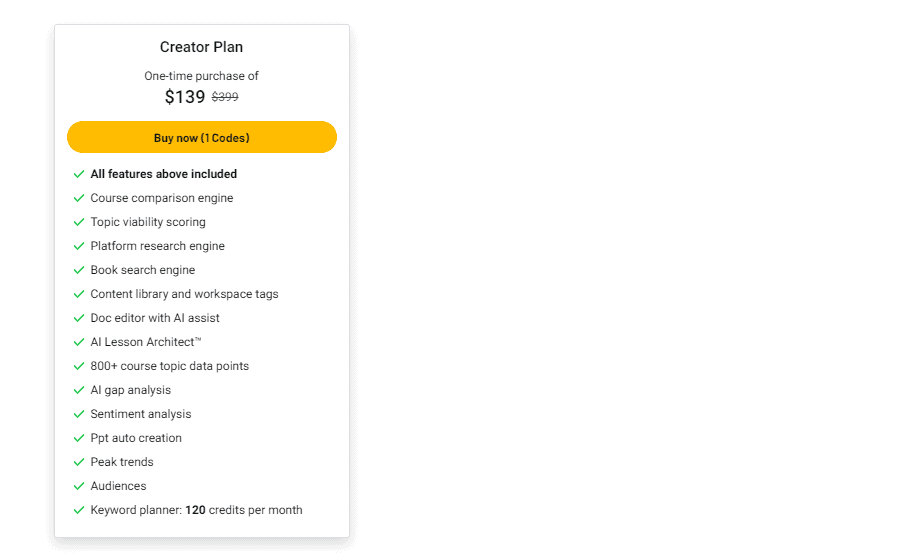Click the Sentiment analysis feature text
Viewport: 916px width, 554px height.
coord(140,414)
